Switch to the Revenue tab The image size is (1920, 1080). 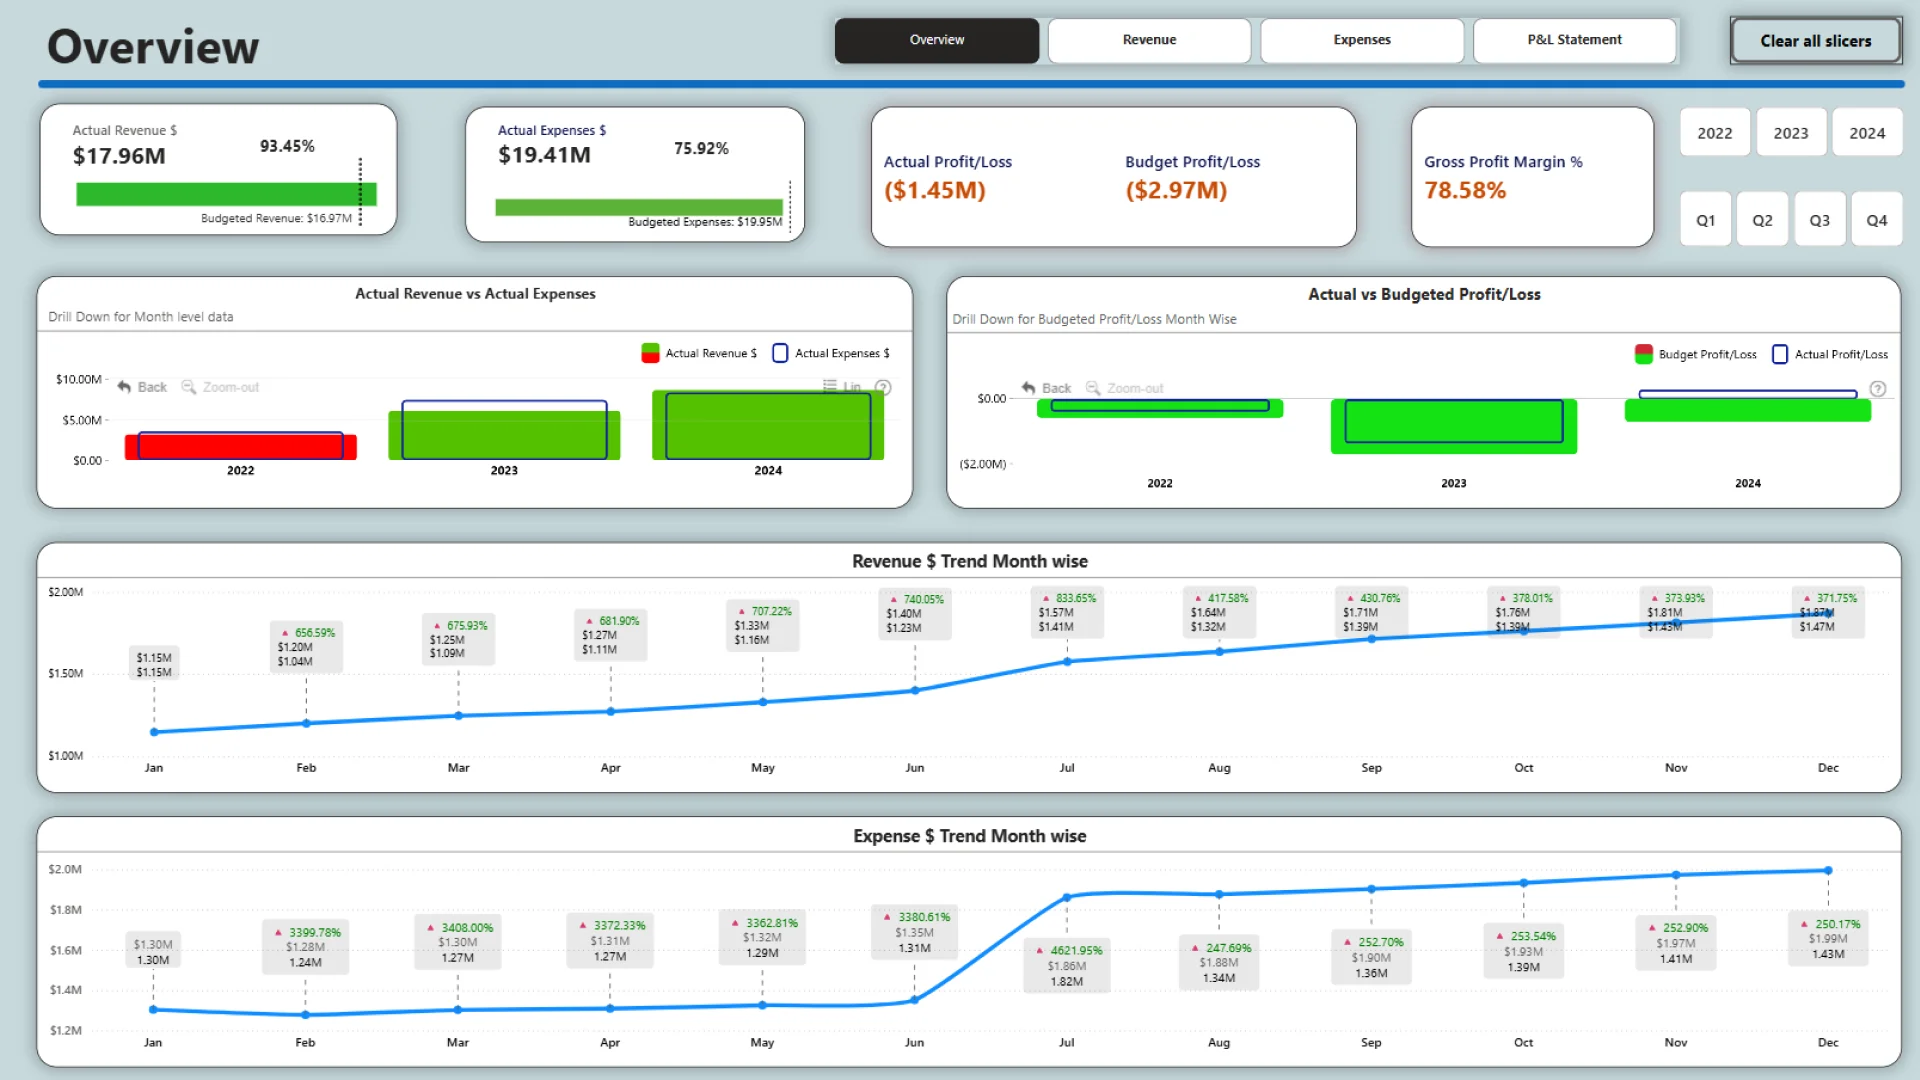1149,40
